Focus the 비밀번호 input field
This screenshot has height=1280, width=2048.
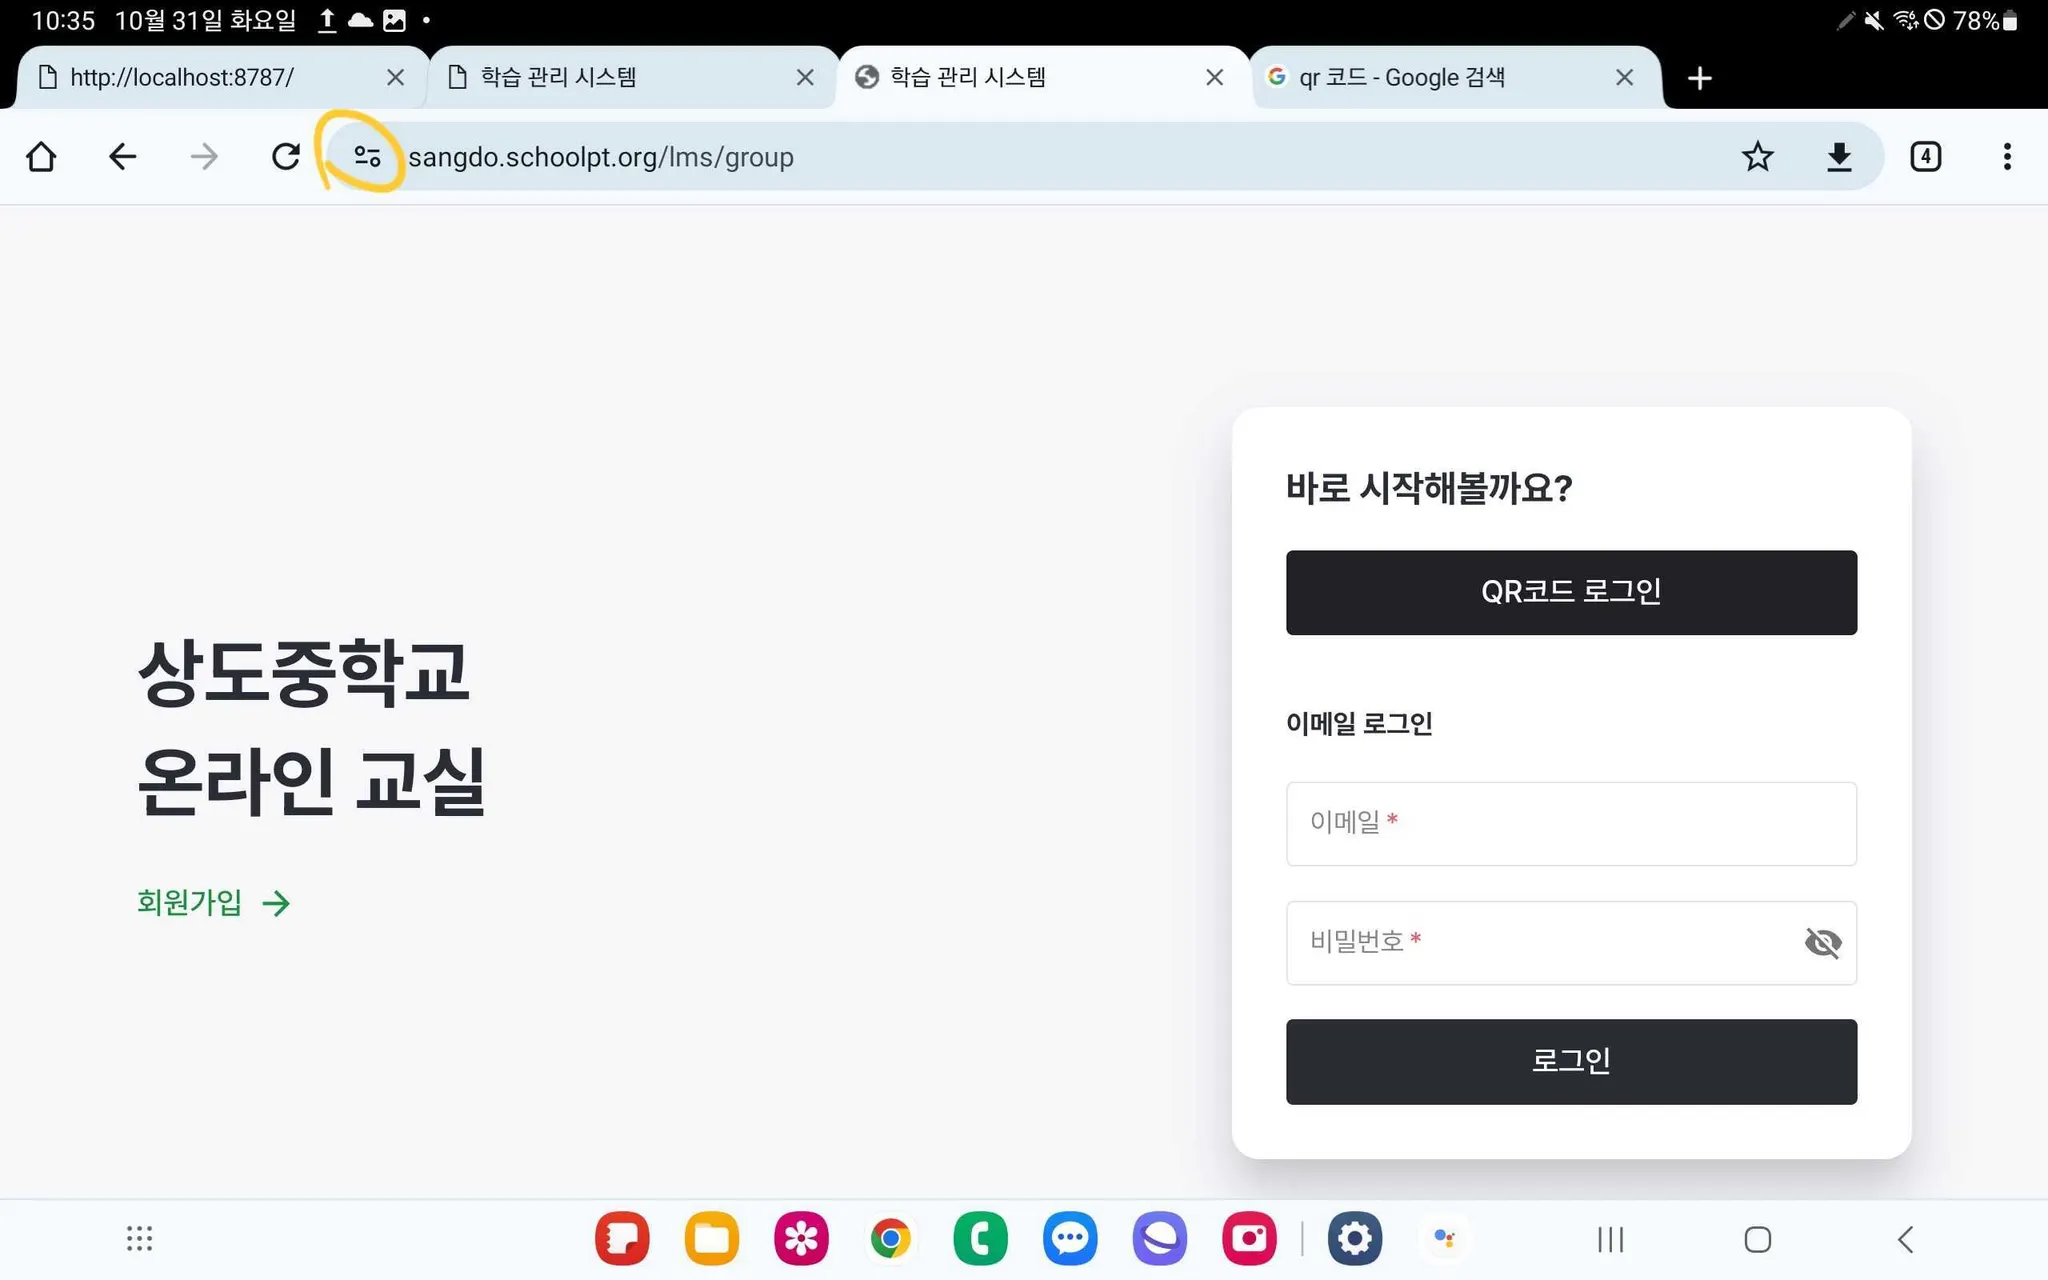(x=1540, y=942)
